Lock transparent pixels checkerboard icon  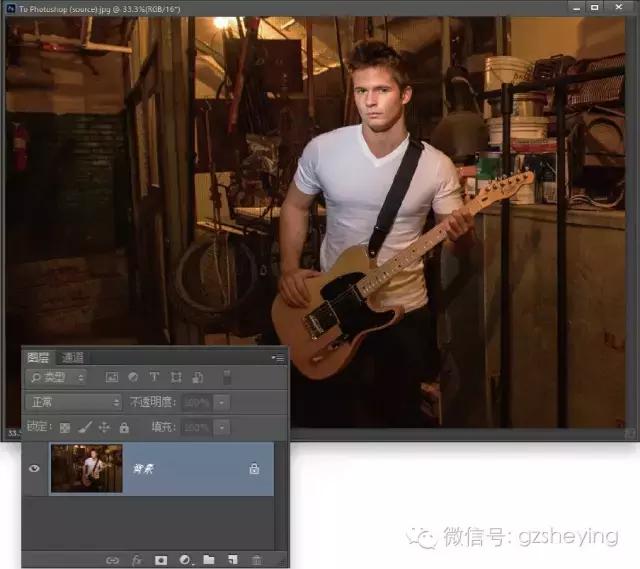point(64,428)
